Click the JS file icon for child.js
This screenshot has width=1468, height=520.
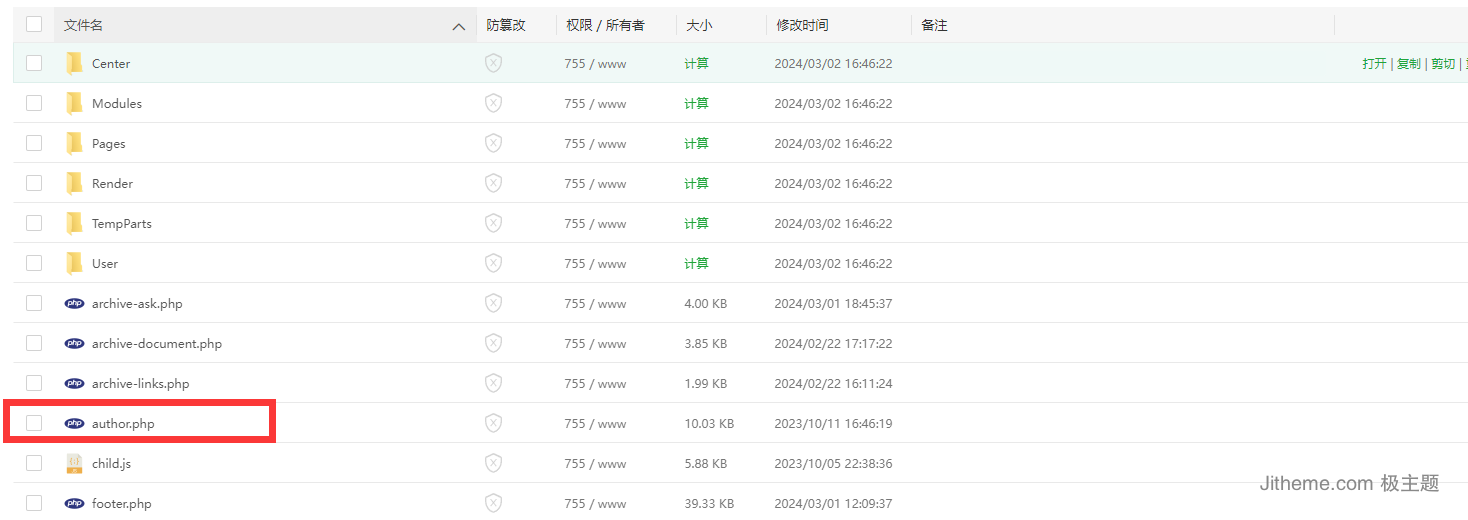[x=74, y=463]
